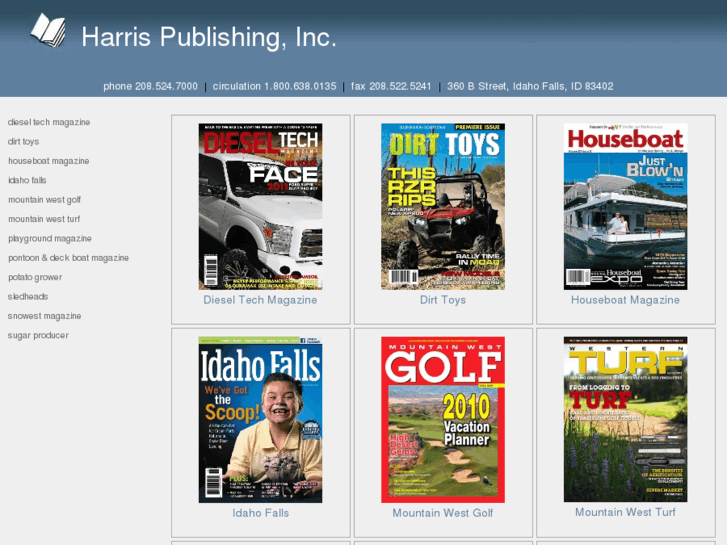This screenshot has height=545, width=727.
Task: Choose idaho falls in sidebar
Action: pos(27,180)
